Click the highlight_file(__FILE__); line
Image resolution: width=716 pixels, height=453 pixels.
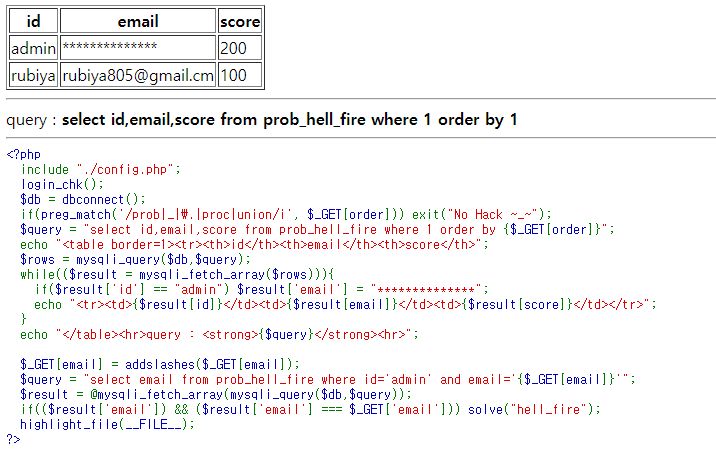click(x=107, y=425)
